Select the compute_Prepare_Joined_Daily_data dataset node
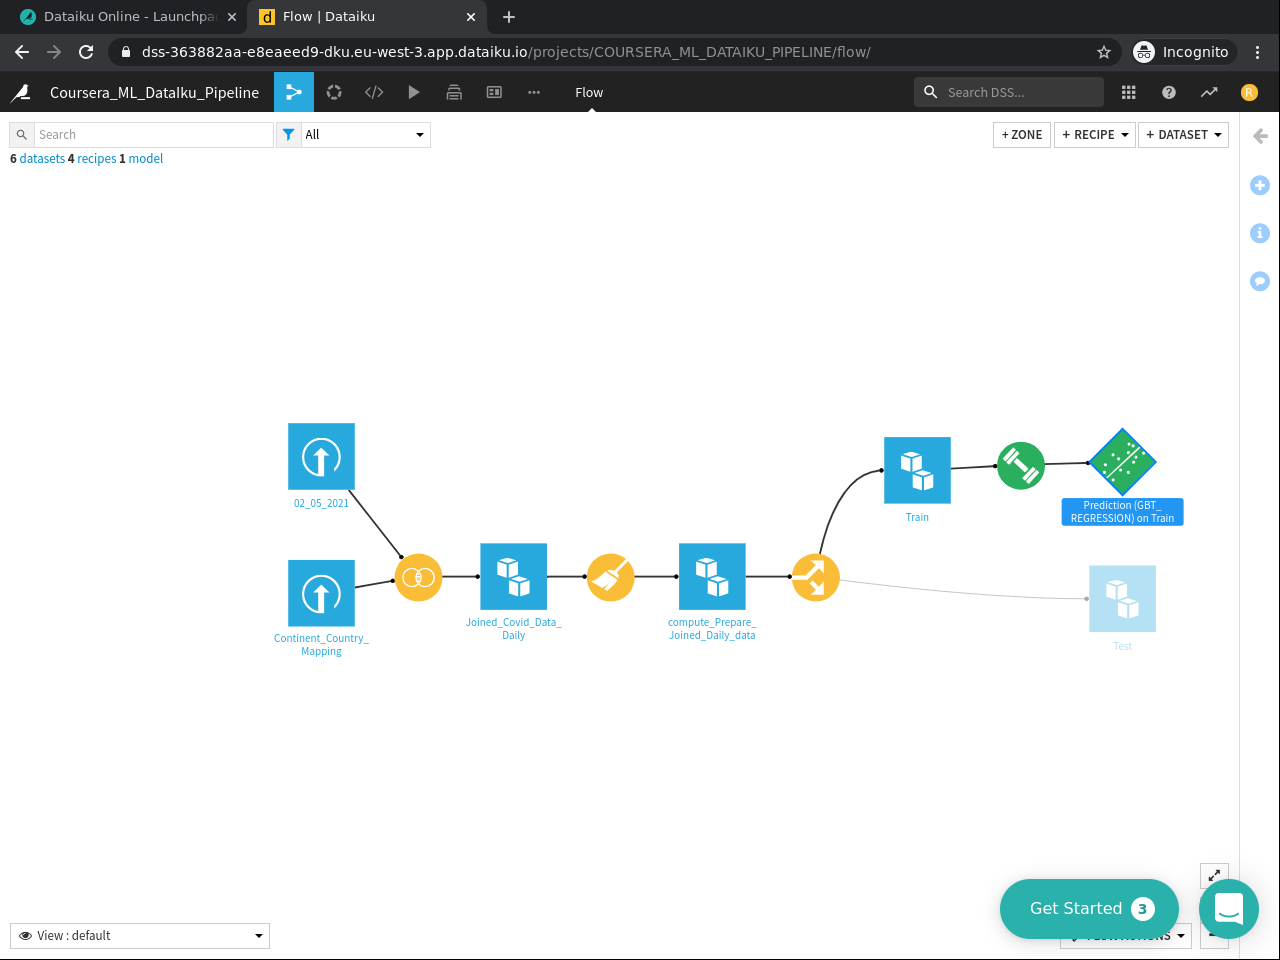The width and height of the screenshot is (1280, 960). click(x=712, y=576)
